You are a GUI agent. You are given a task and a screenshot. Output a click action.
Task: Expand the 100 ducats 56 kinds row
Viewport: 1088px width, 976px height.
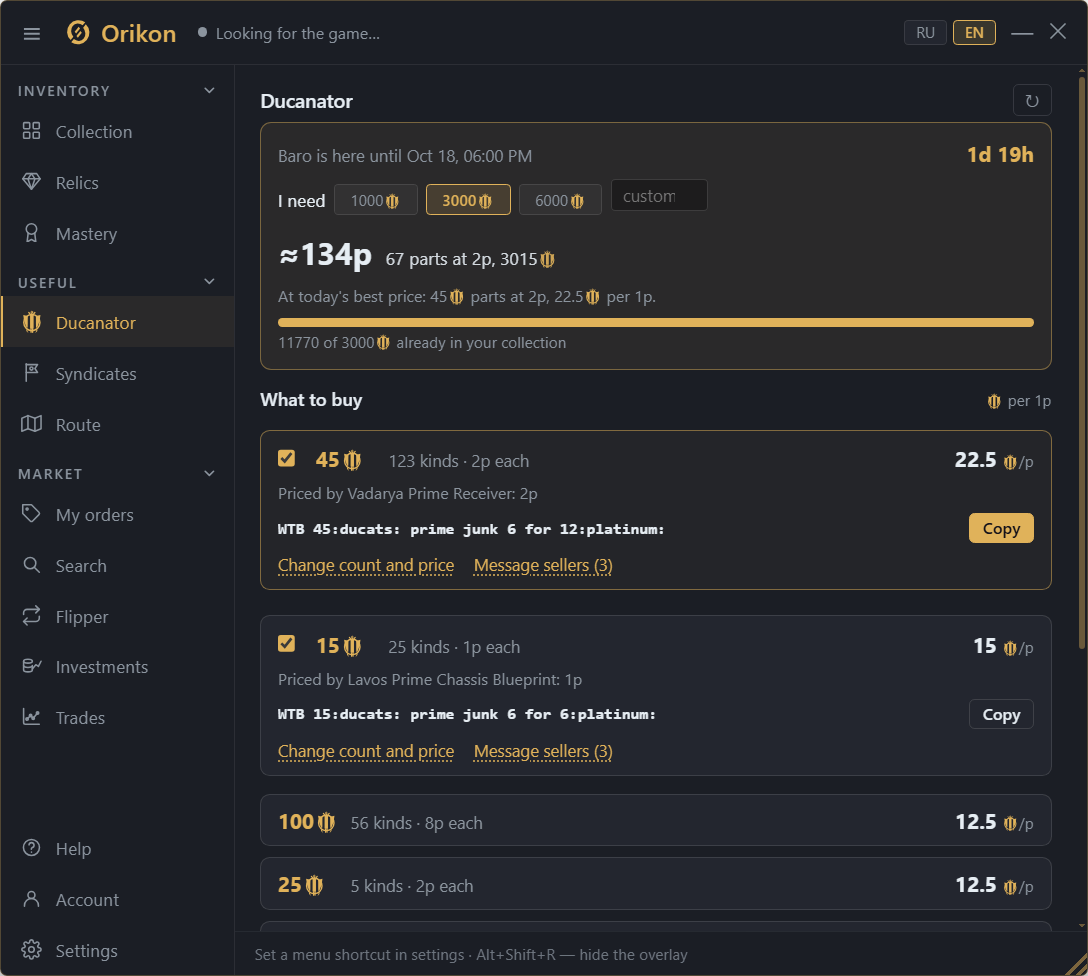click(655, 821)
